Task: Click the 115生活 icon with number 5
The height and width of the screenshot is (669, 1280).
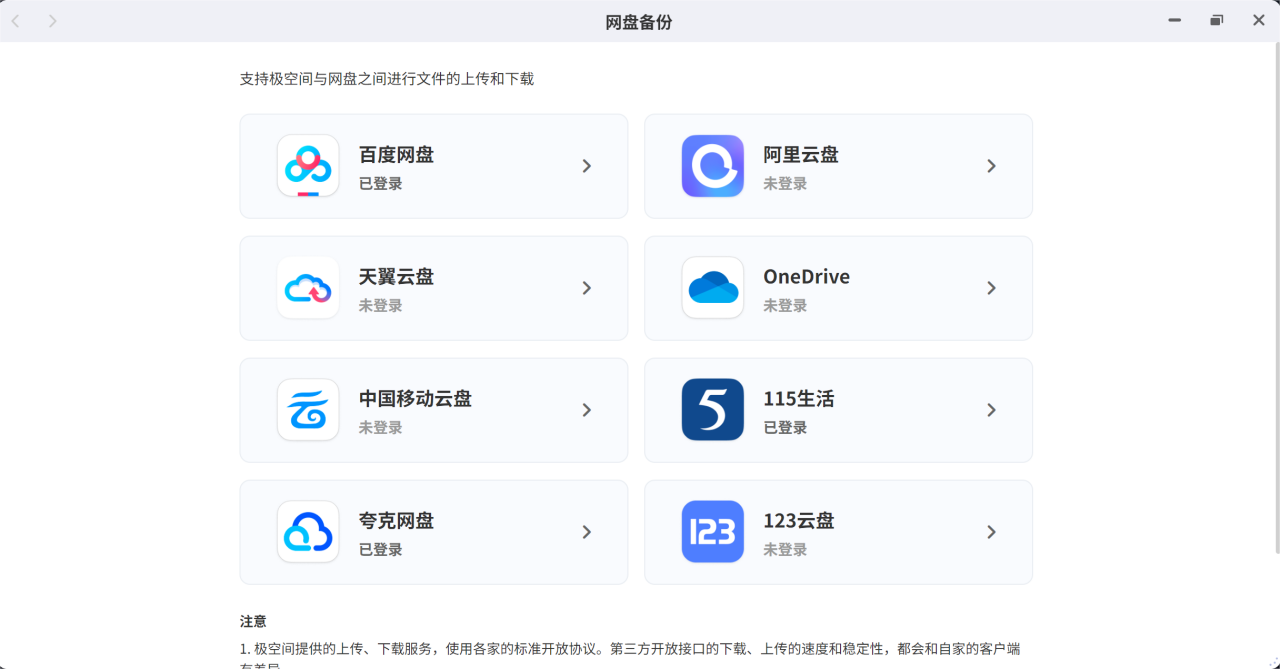Action: tap(712, 410)
